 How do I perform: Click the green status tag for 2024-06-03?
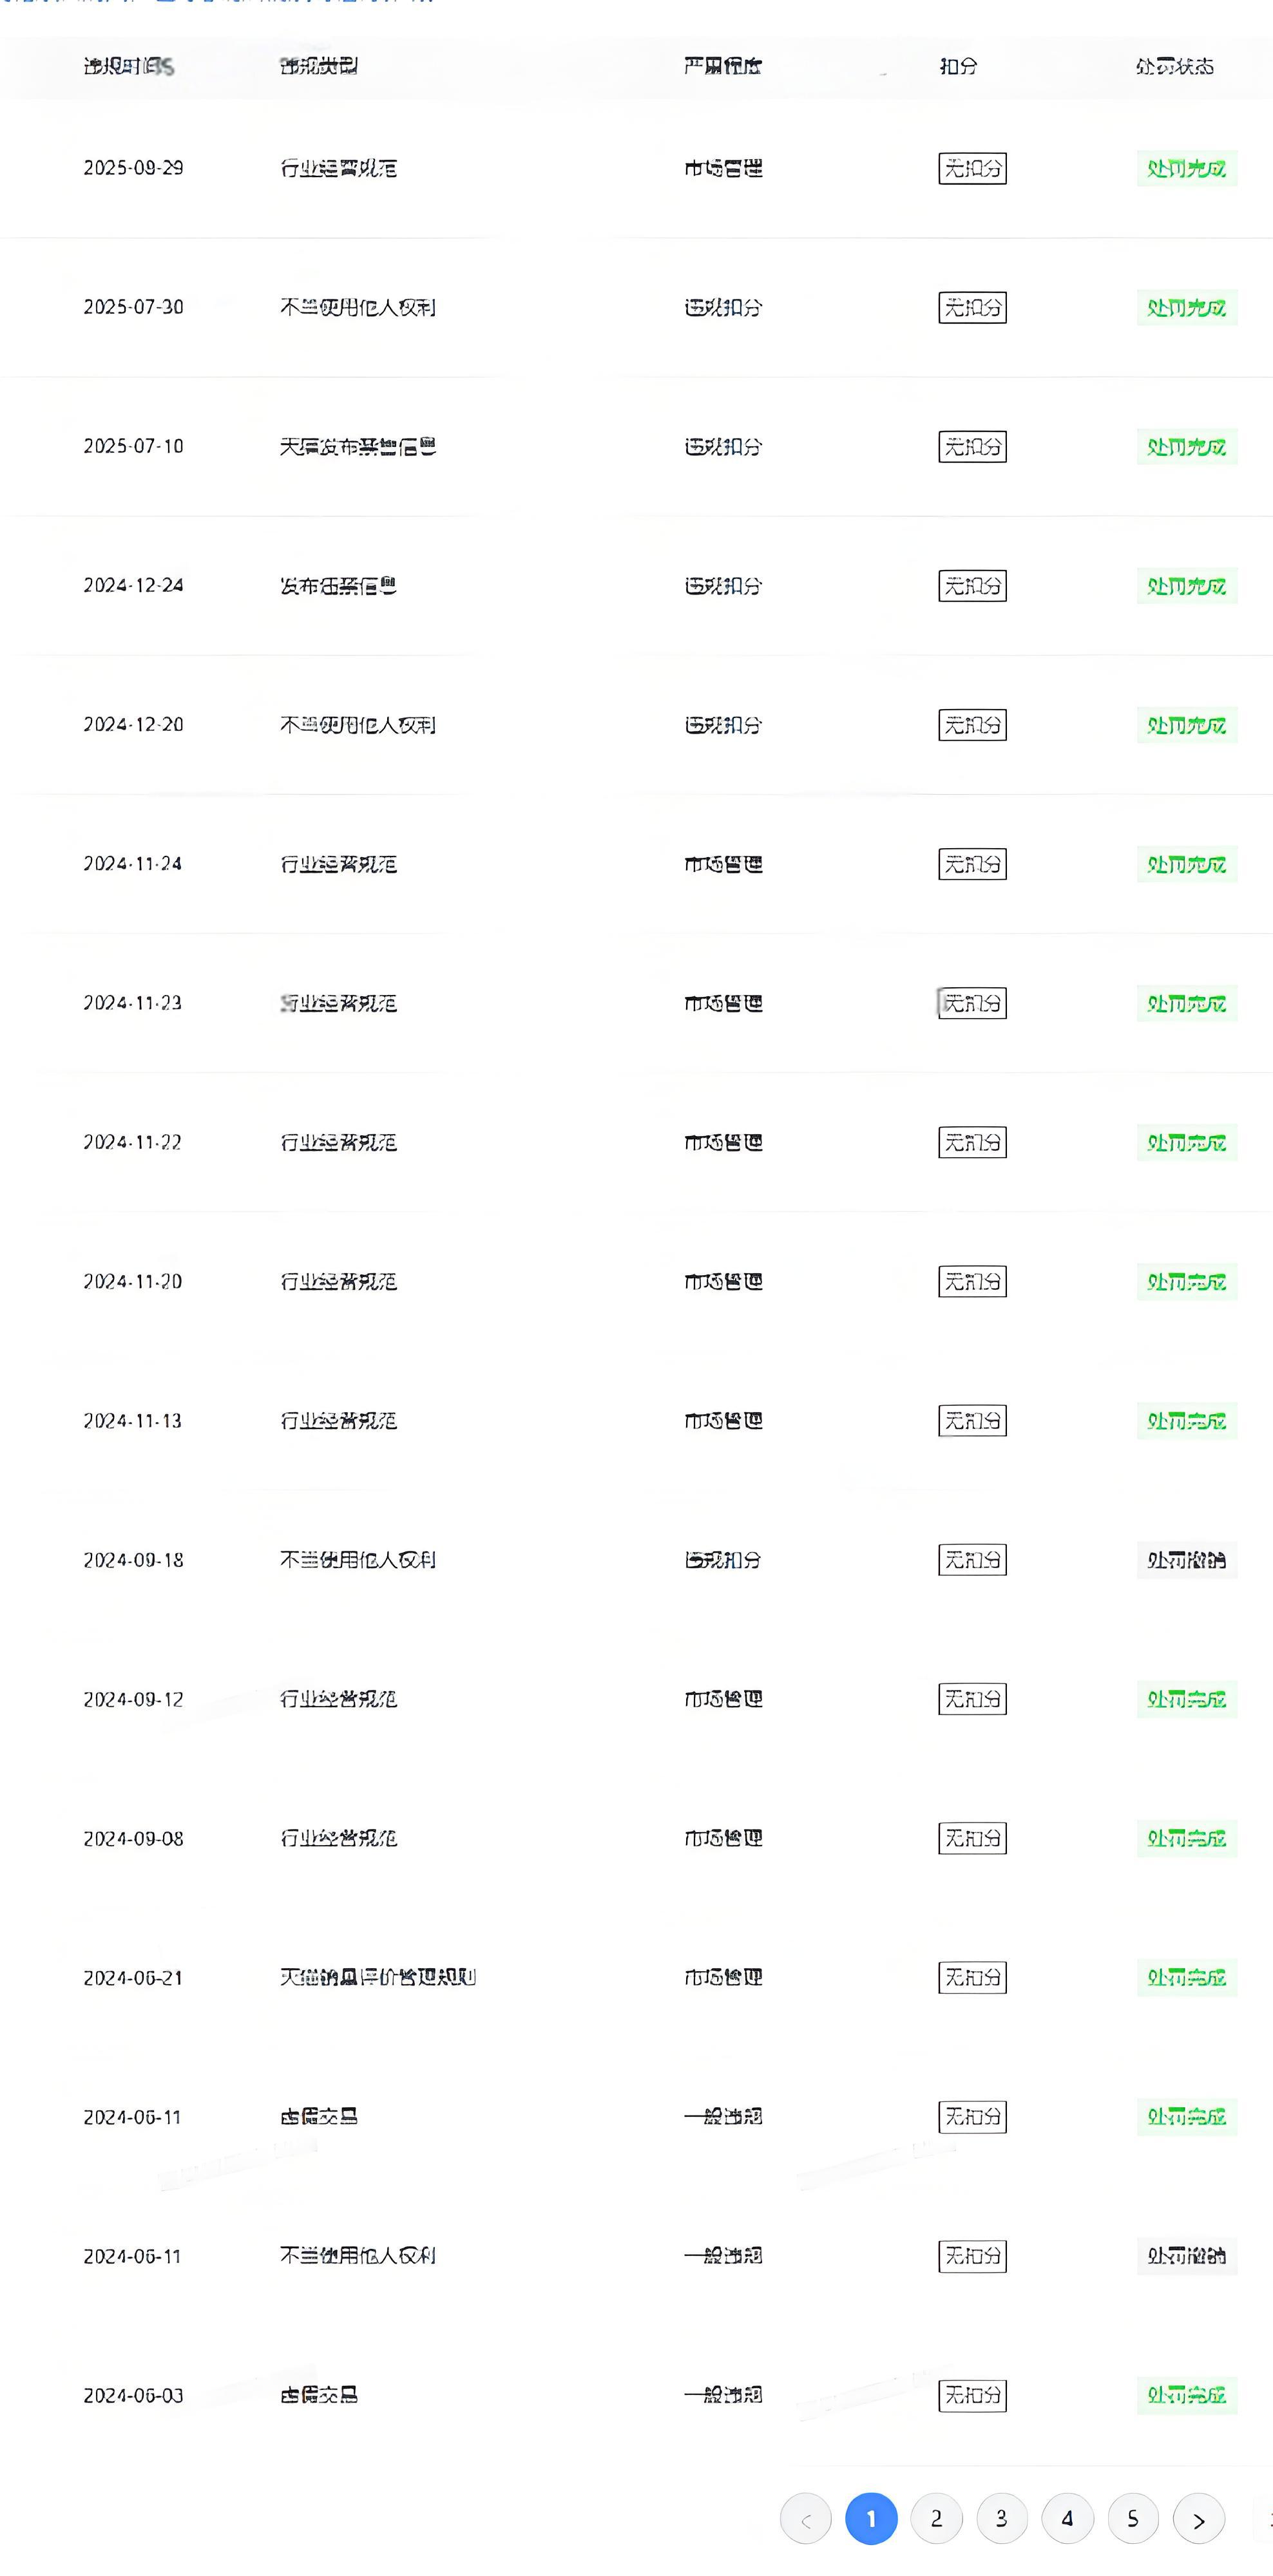click(x=1186, y=2395)
